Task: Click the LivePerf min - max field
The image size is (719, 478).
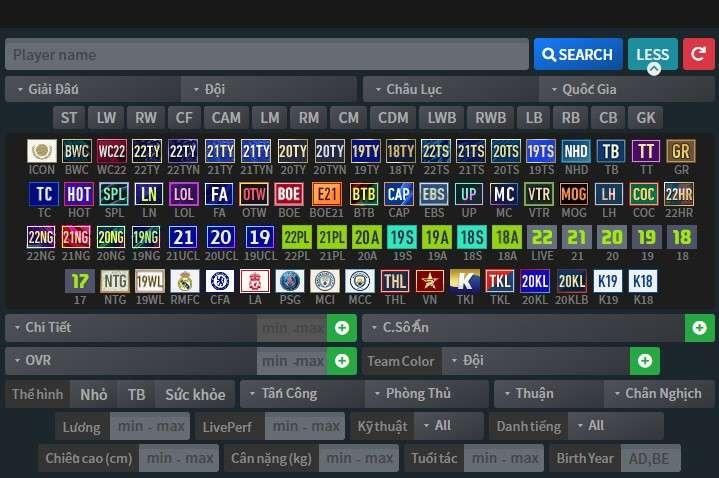Action: [305, 426]
